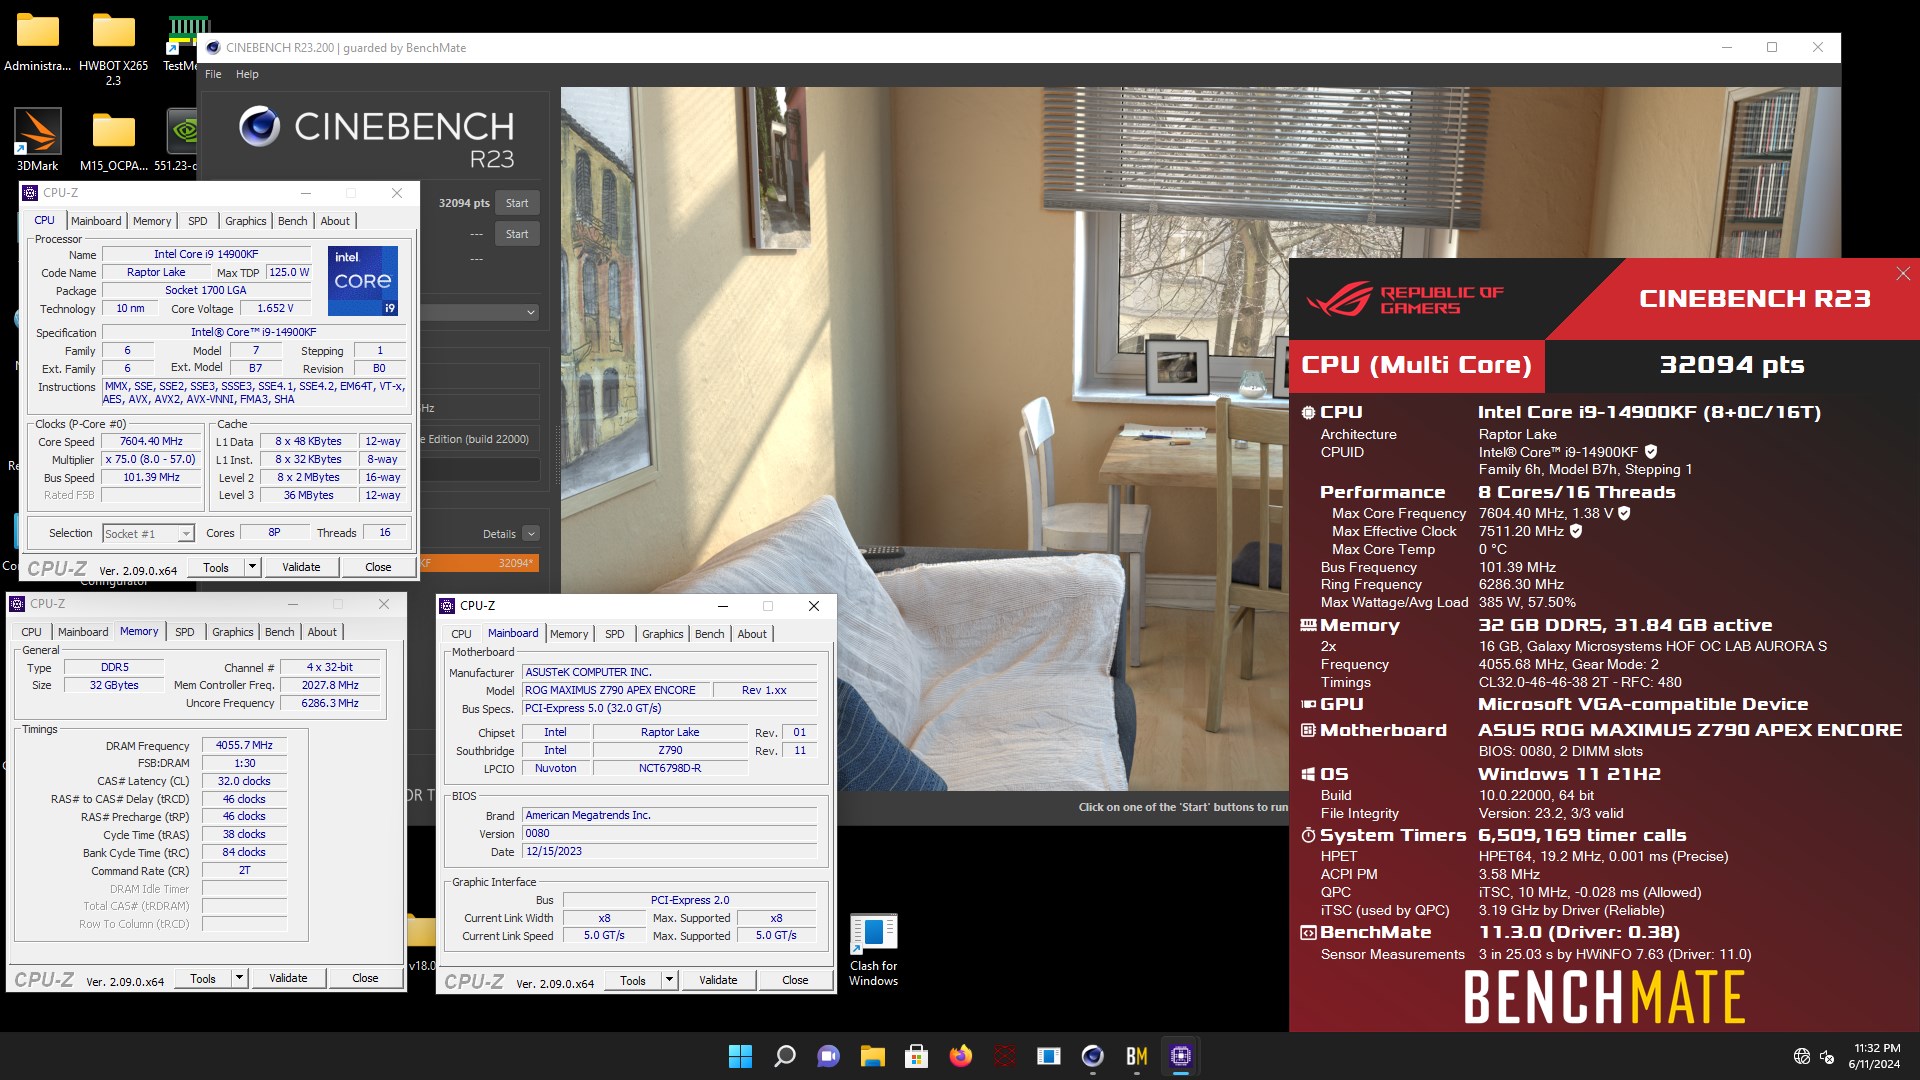Click Close button in CPU-Z CPU window
The image size is (1920, 1080).
(378, 567)
